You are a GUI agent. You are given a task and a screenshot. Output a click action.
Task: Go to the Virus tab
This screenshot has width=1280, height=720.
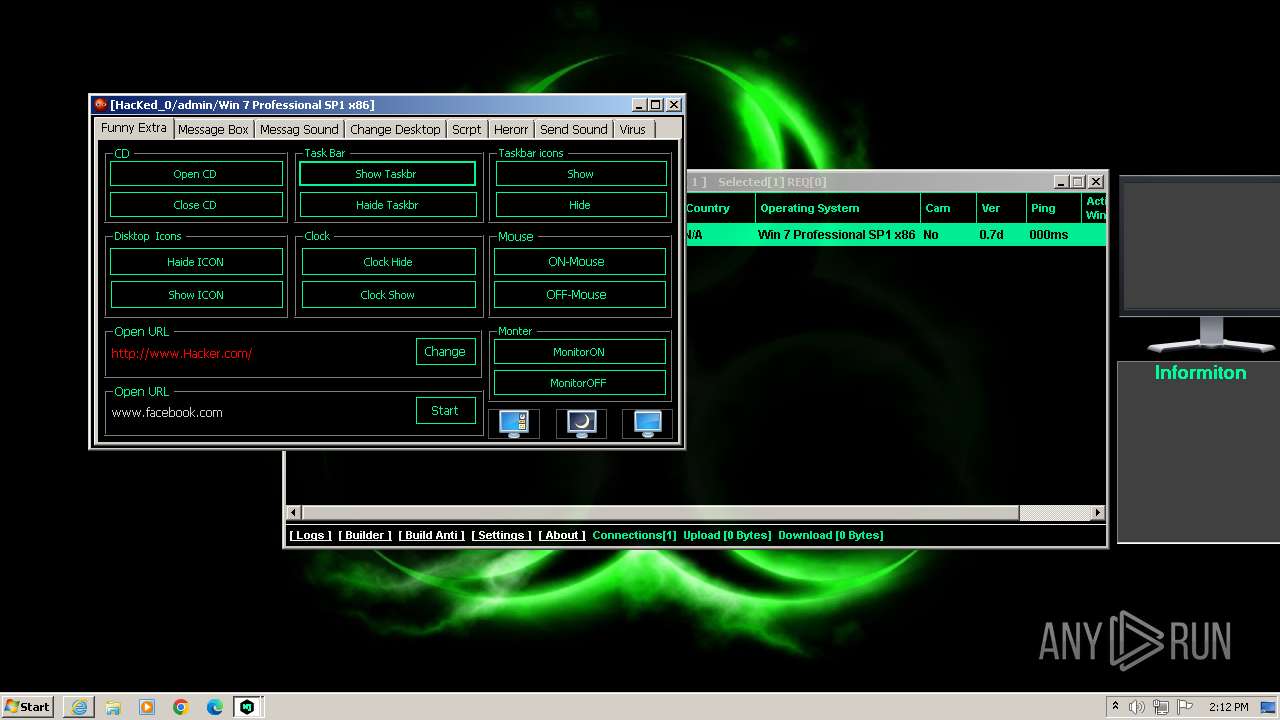tap(633, 129)
